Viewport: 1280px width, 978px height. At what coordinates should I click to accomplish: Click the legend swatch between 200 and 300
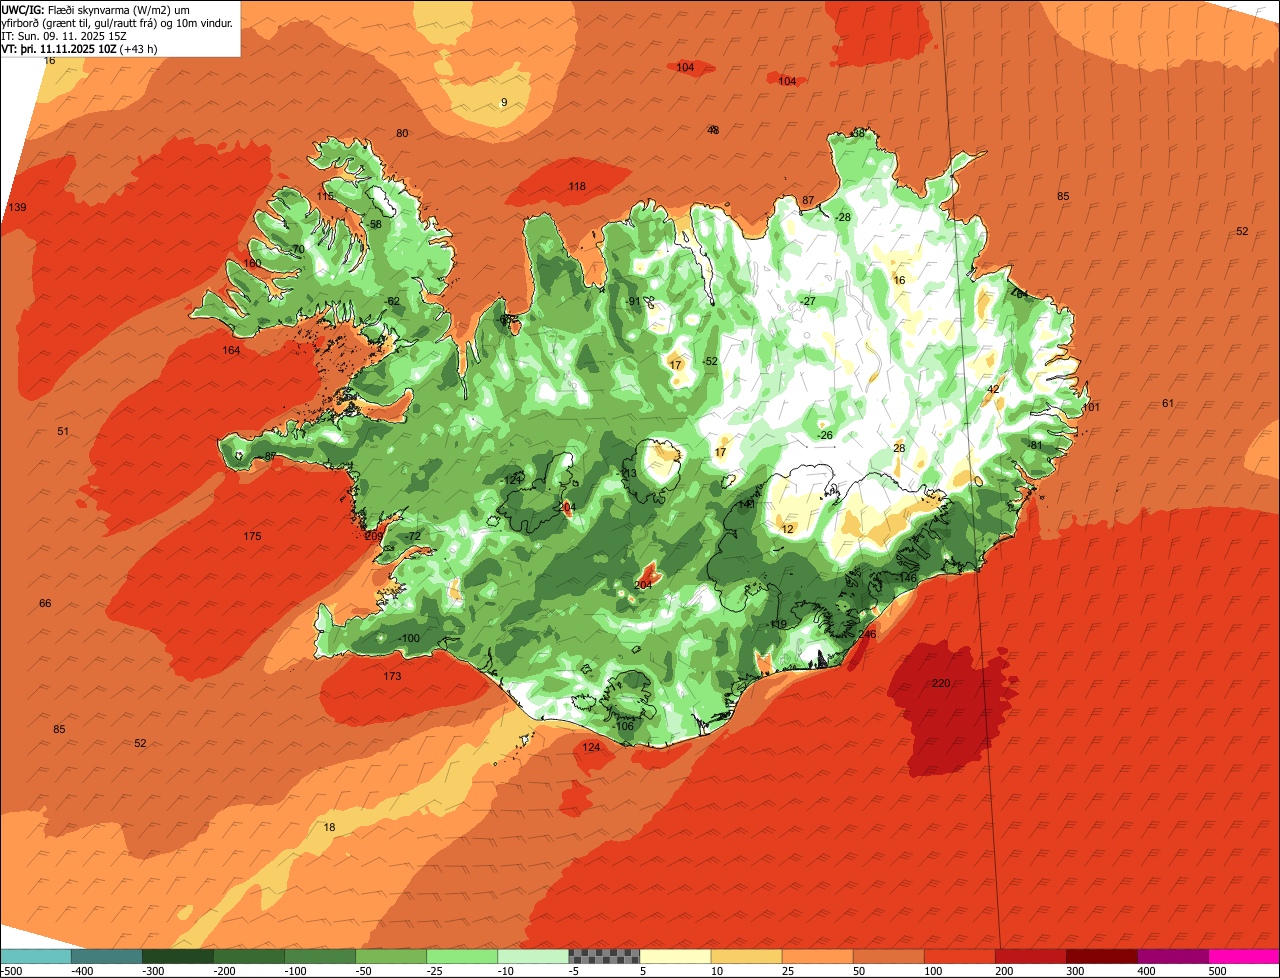[x=1031, y=956]
